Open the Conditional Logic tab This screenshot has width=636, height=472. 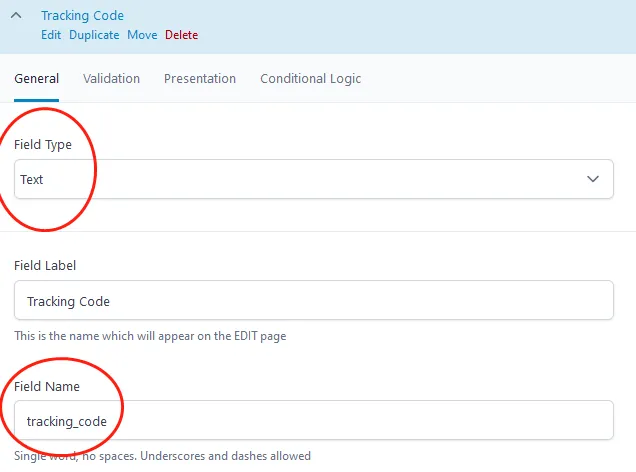point(310,79)
